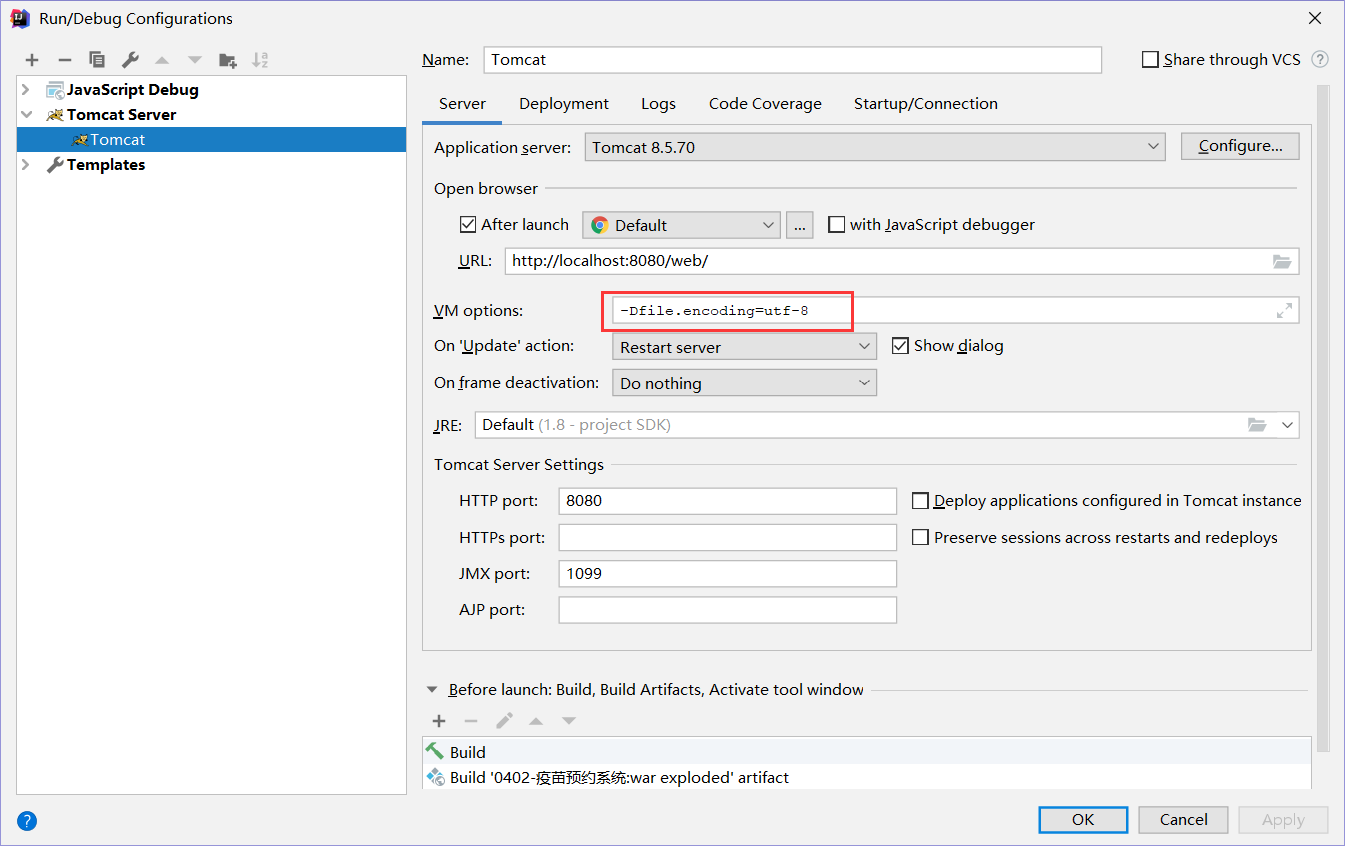Create new folder icon in toolbar

[x=228, y=60]
